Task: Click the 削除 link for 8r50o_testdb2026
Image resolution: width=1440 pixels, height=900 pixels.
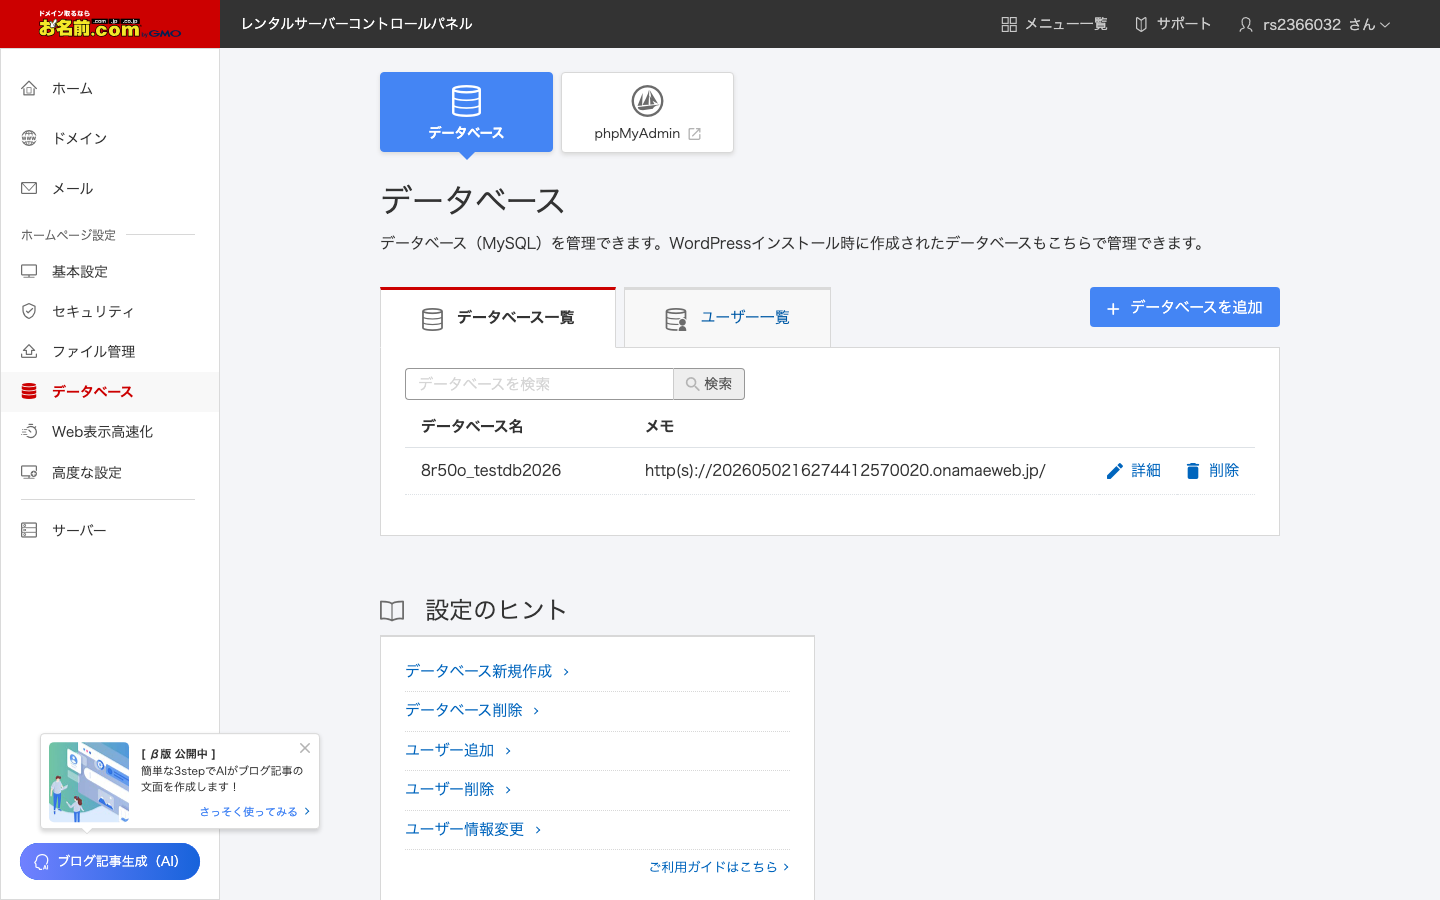Action: pyautogui.click(x=1212, y=471)
